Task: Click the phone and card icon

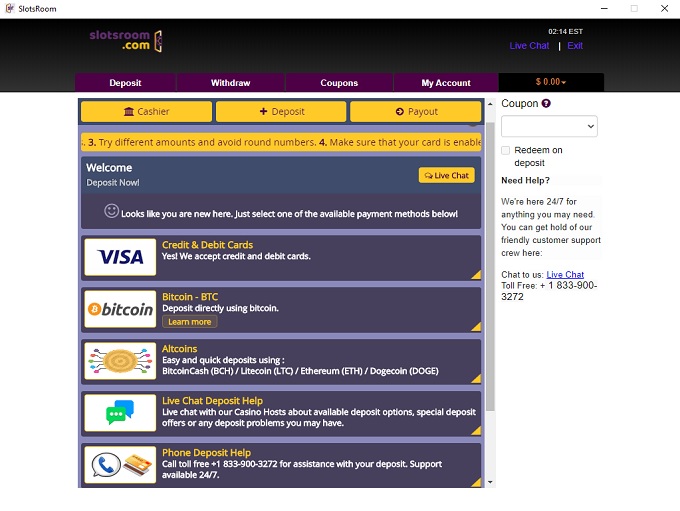Action: pos(121,465)
